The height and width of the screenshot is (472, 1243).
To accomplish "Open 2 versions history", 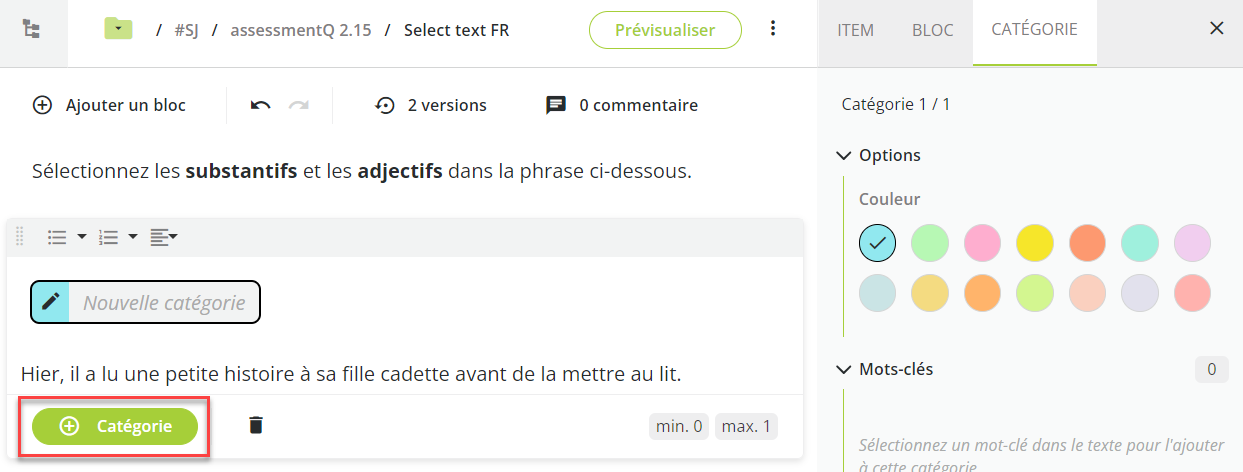I will click(x=431, y=105).
